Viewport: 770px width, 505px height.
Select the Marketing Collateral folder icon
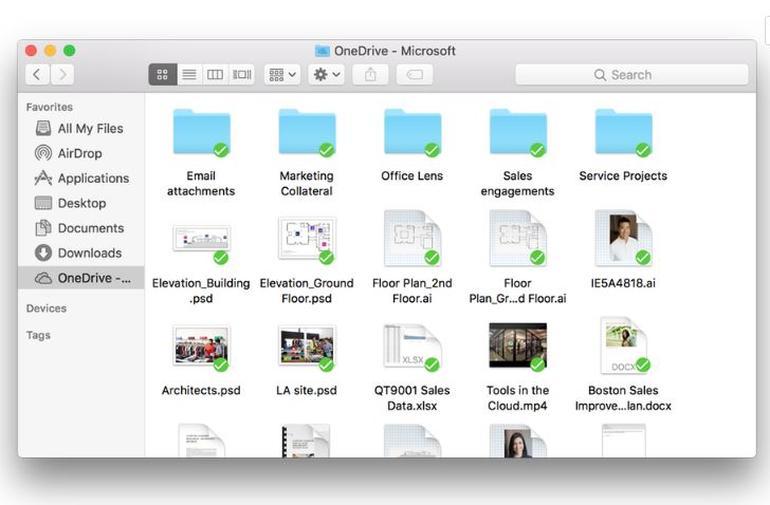click(x=306, y=134)
